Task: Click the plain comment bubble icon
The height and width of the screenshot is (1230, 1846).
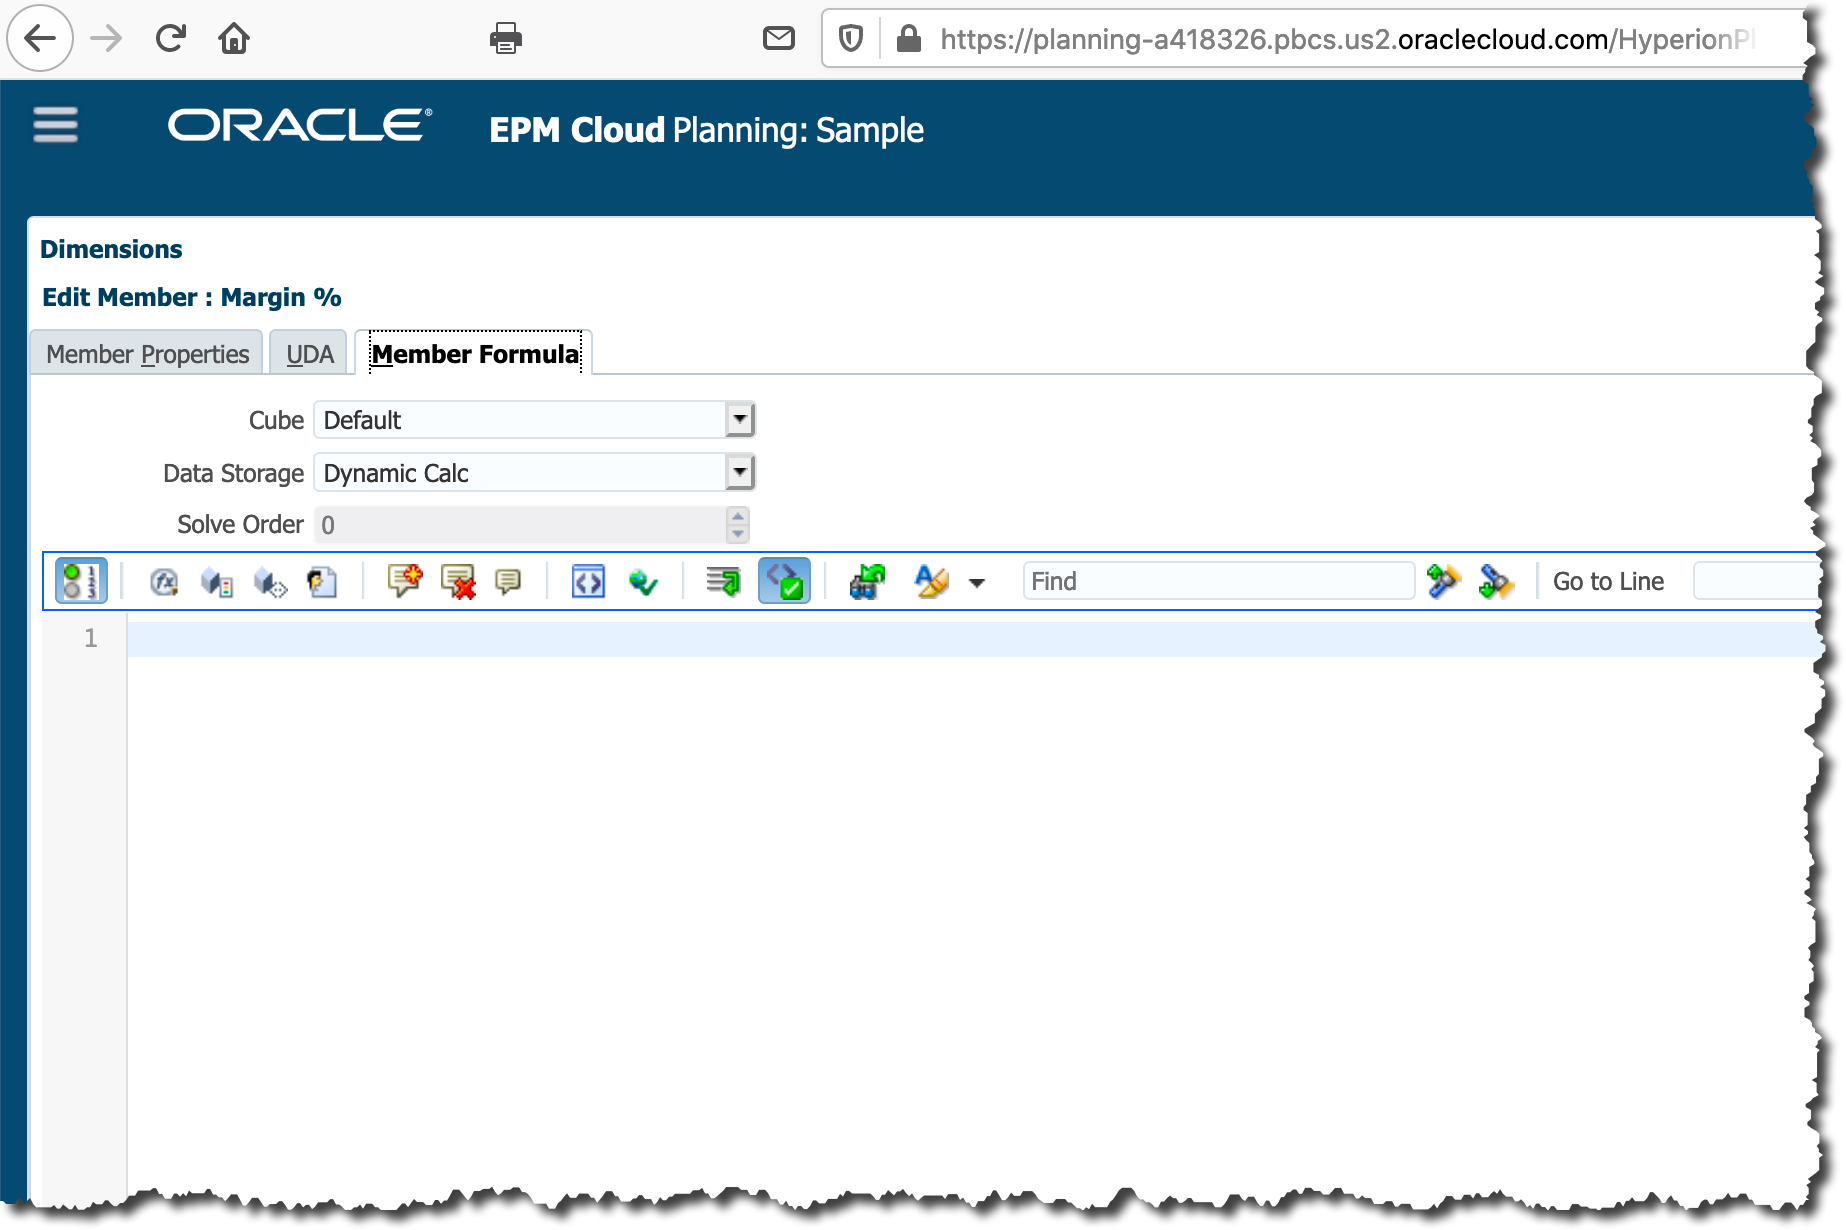Action: [x=508, y=581]
